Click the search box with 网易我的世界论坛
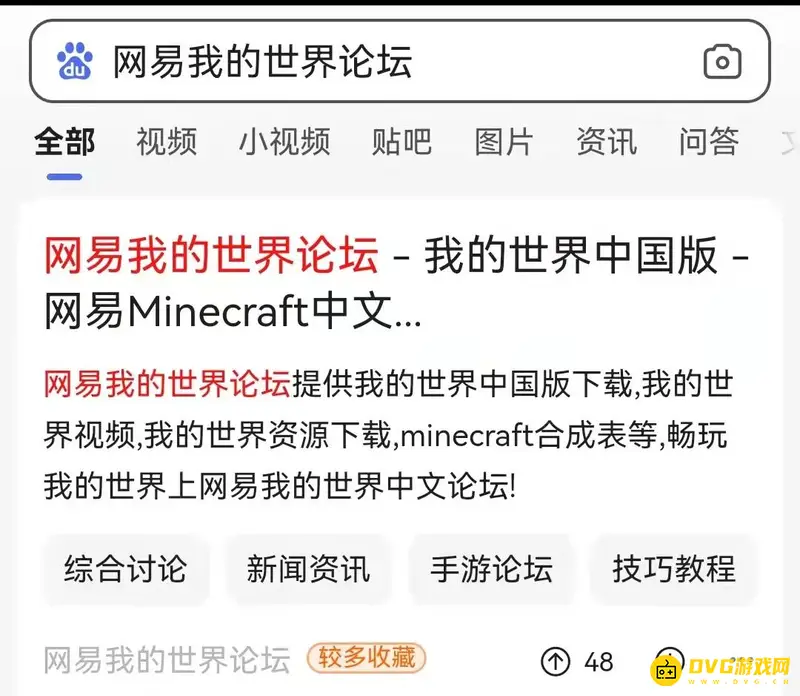The width and height of the screenshot is (800, 696). point(399,61)
